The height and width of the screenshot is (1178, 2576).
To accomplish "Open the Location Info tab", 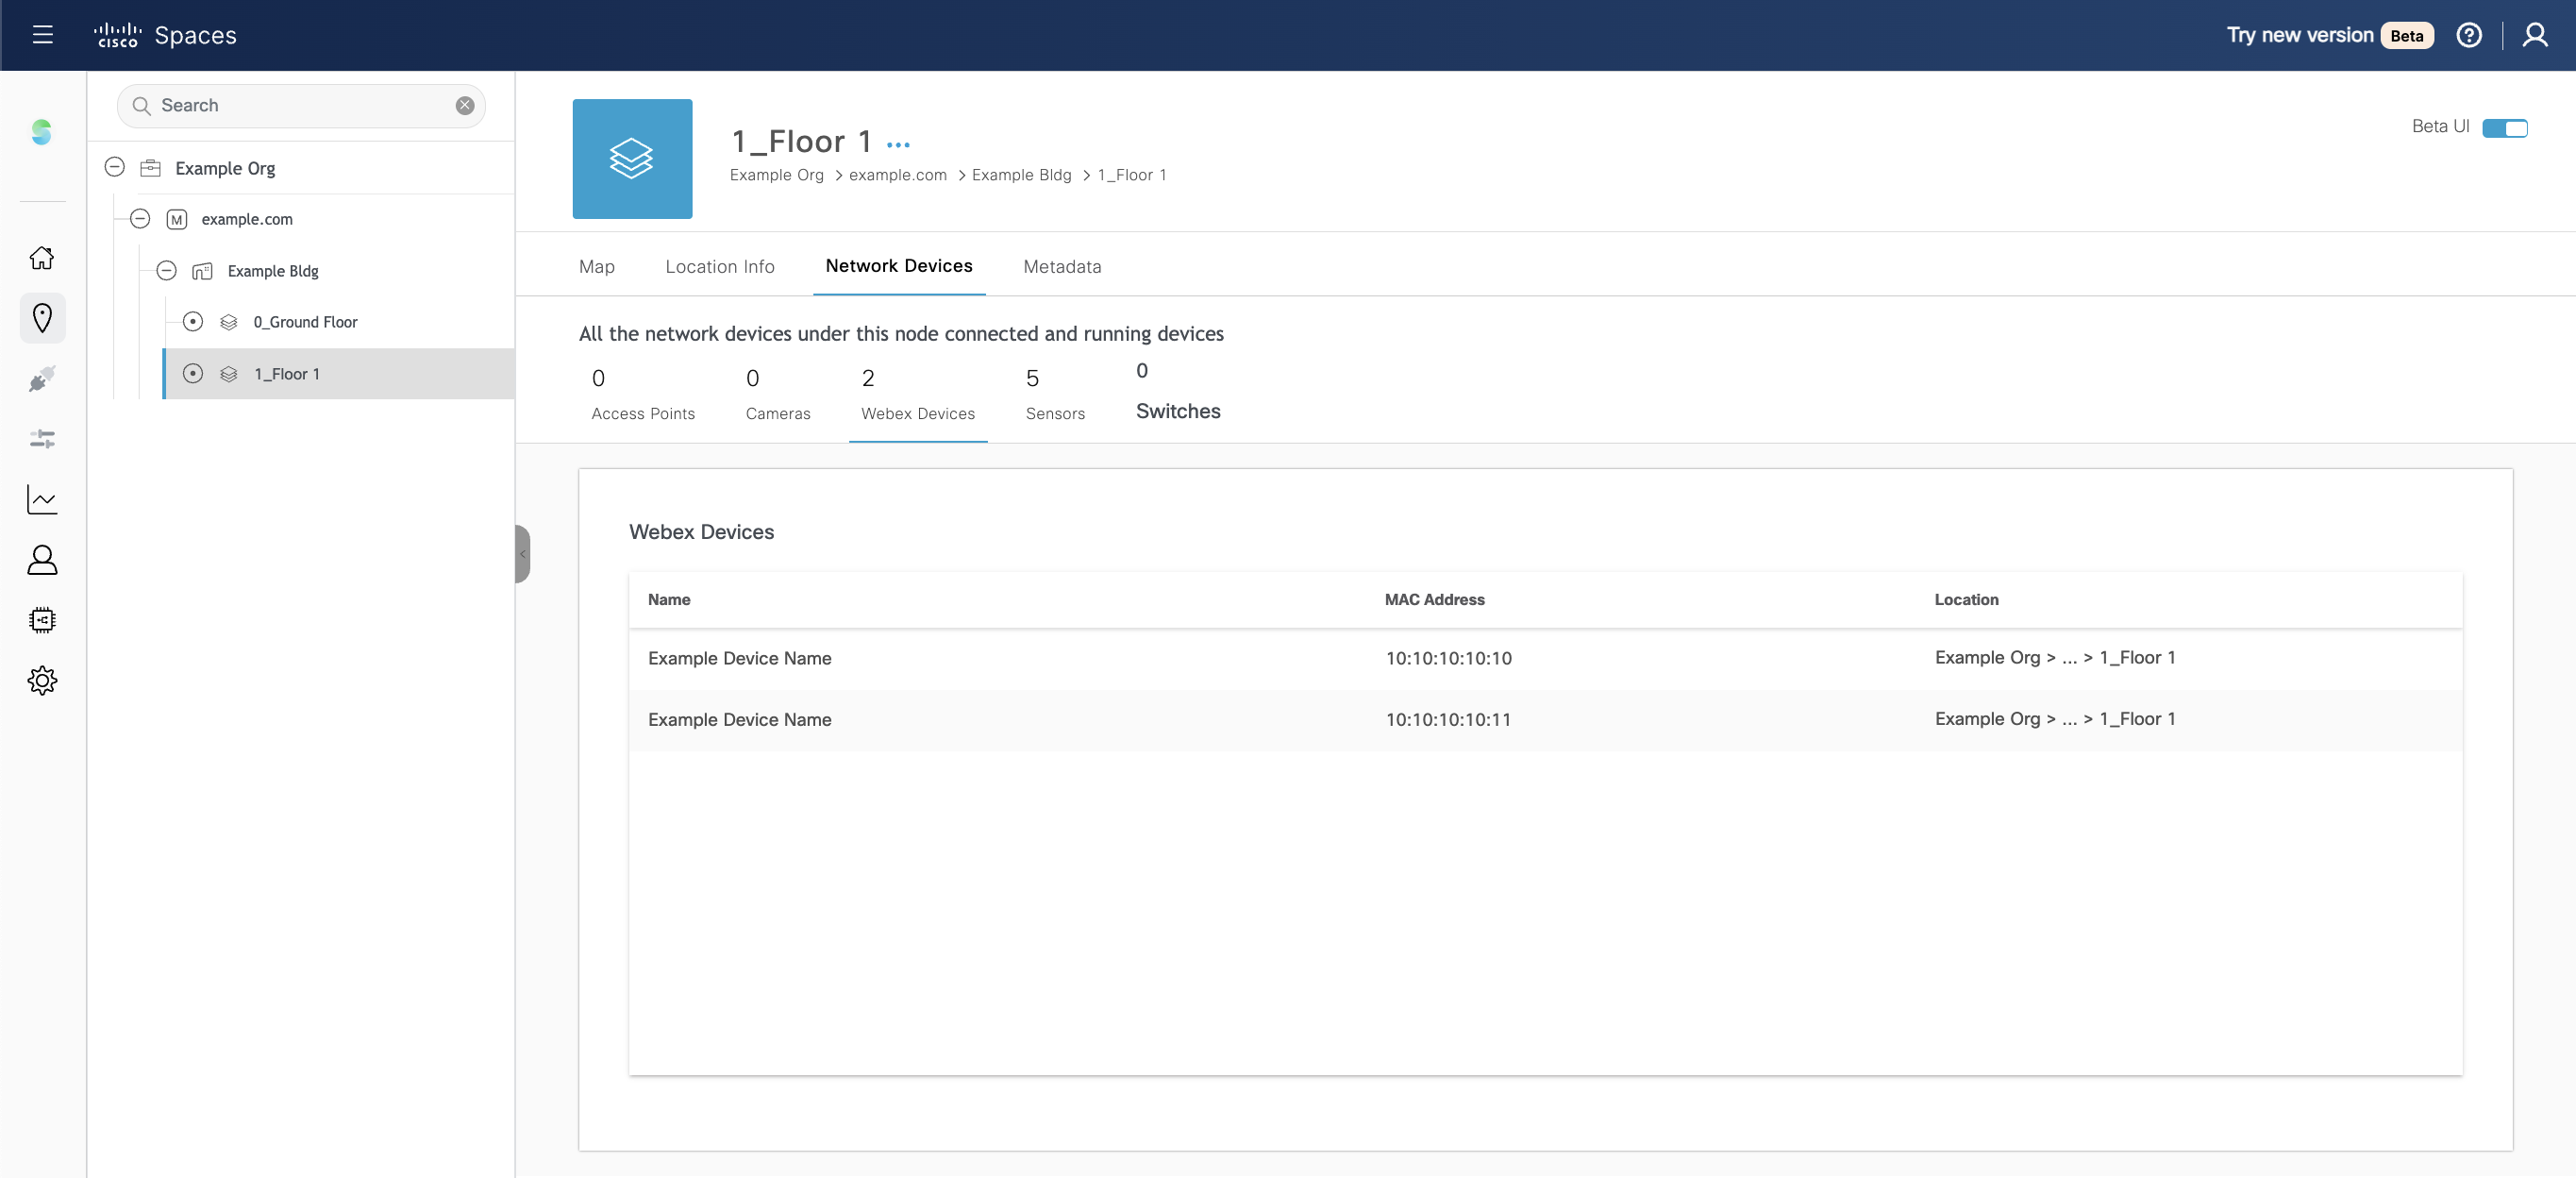I will 720,266.
